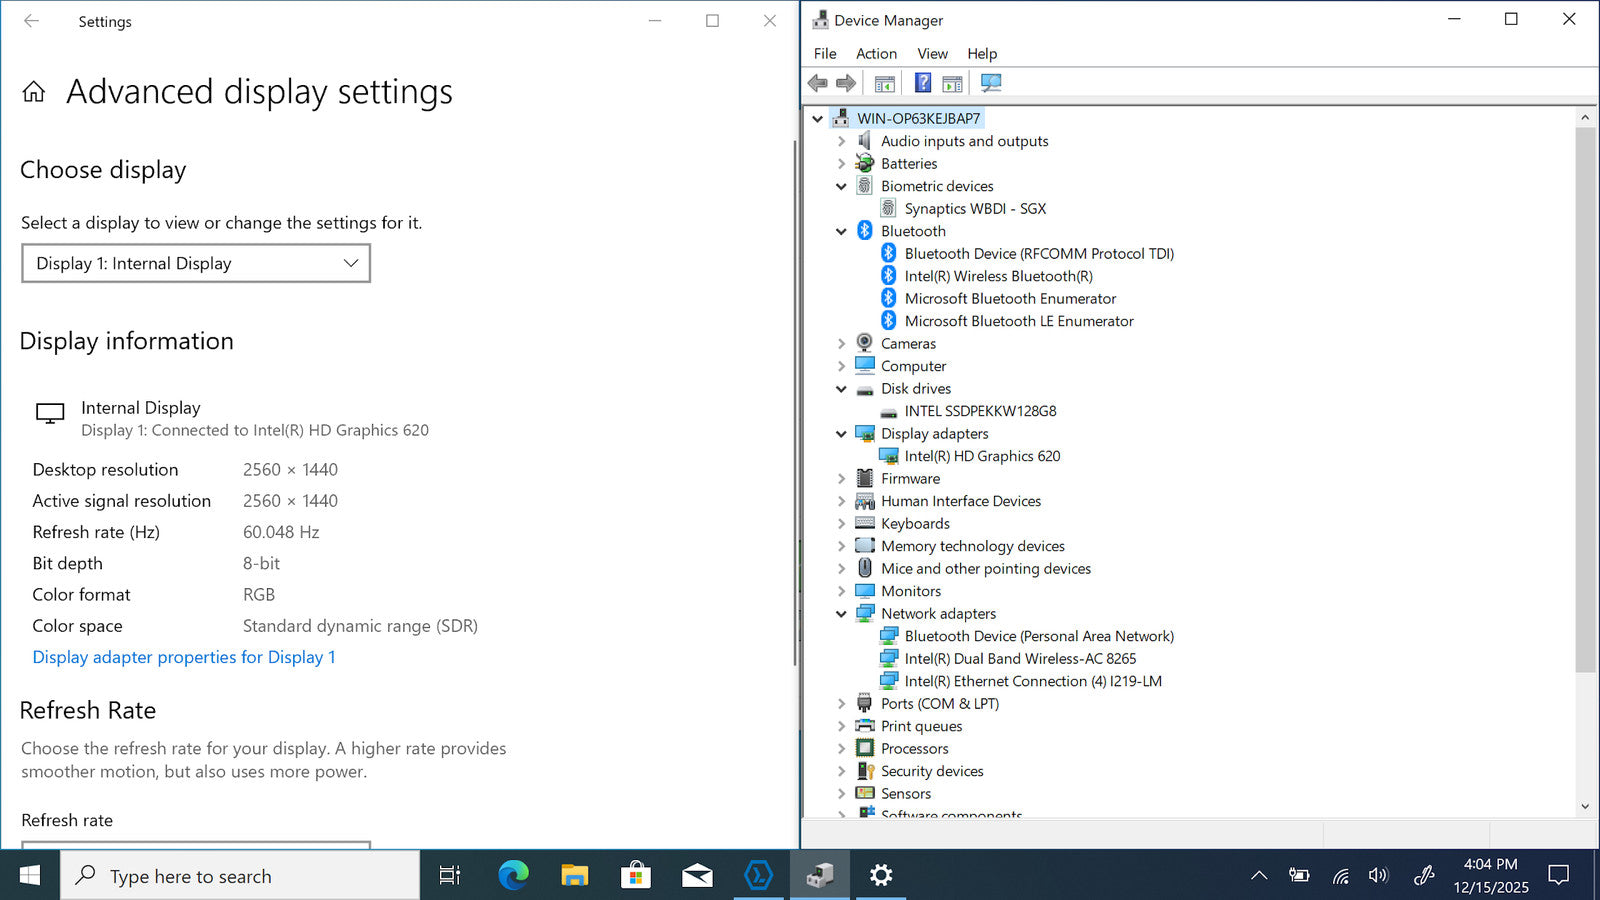Open Microsoft Edge from the taskbar
This screenshot has width=1600, height=900.
[x=513, y=876]
